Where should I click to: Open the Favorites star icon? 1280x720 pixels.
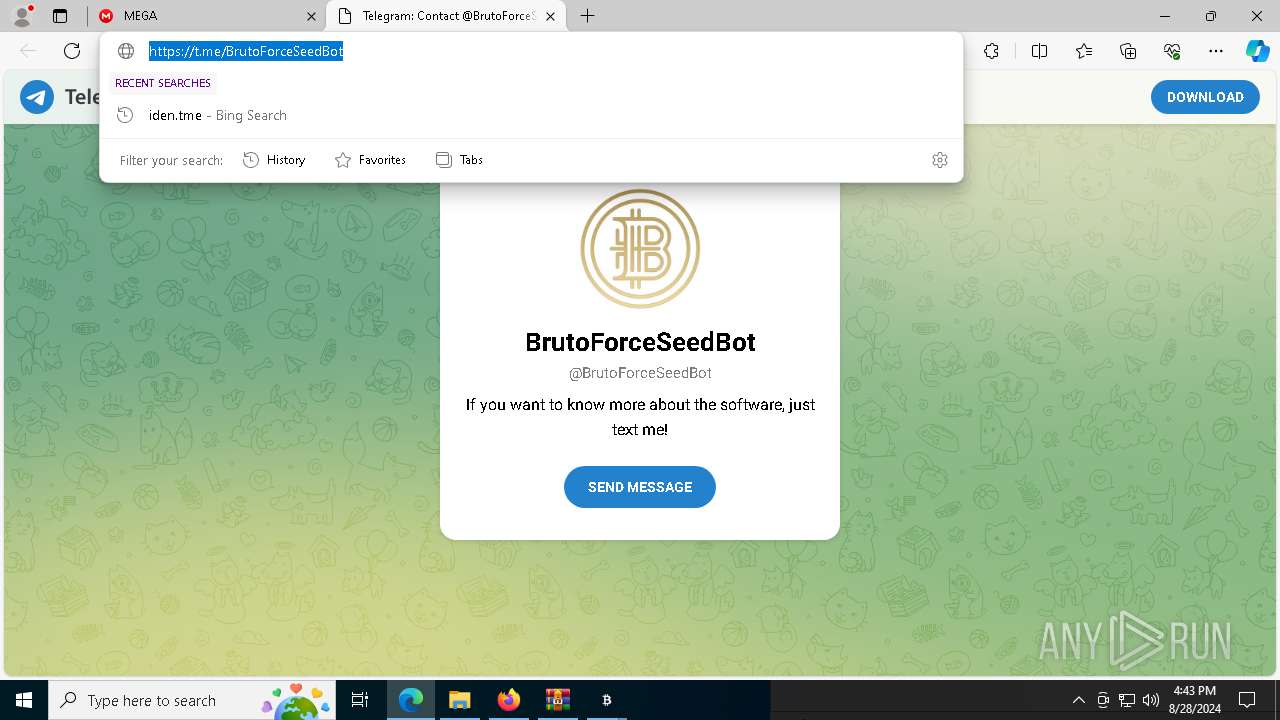(x=1084, y=51)
